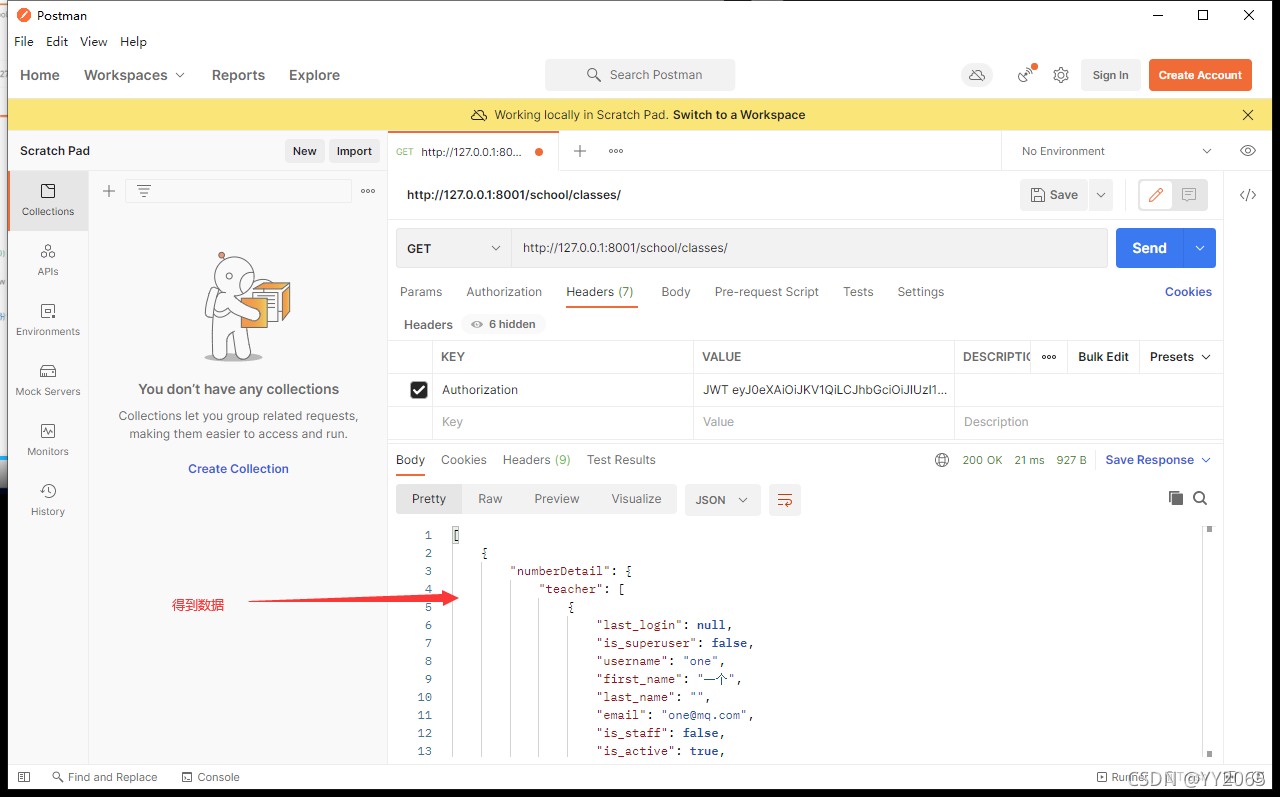Switch to the Params tab
Viewport: 1280px width, 797px height.
tap(421, 292)
